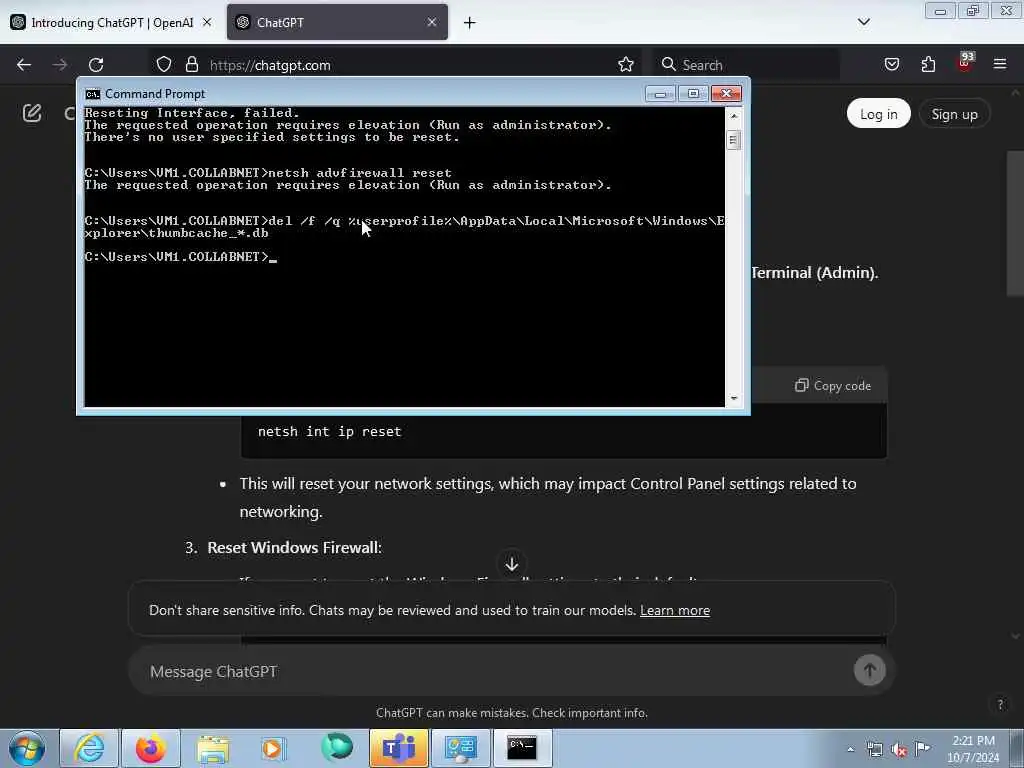
Task: Click the 'Terminal (Admin).' text
Action: [814, 272]
